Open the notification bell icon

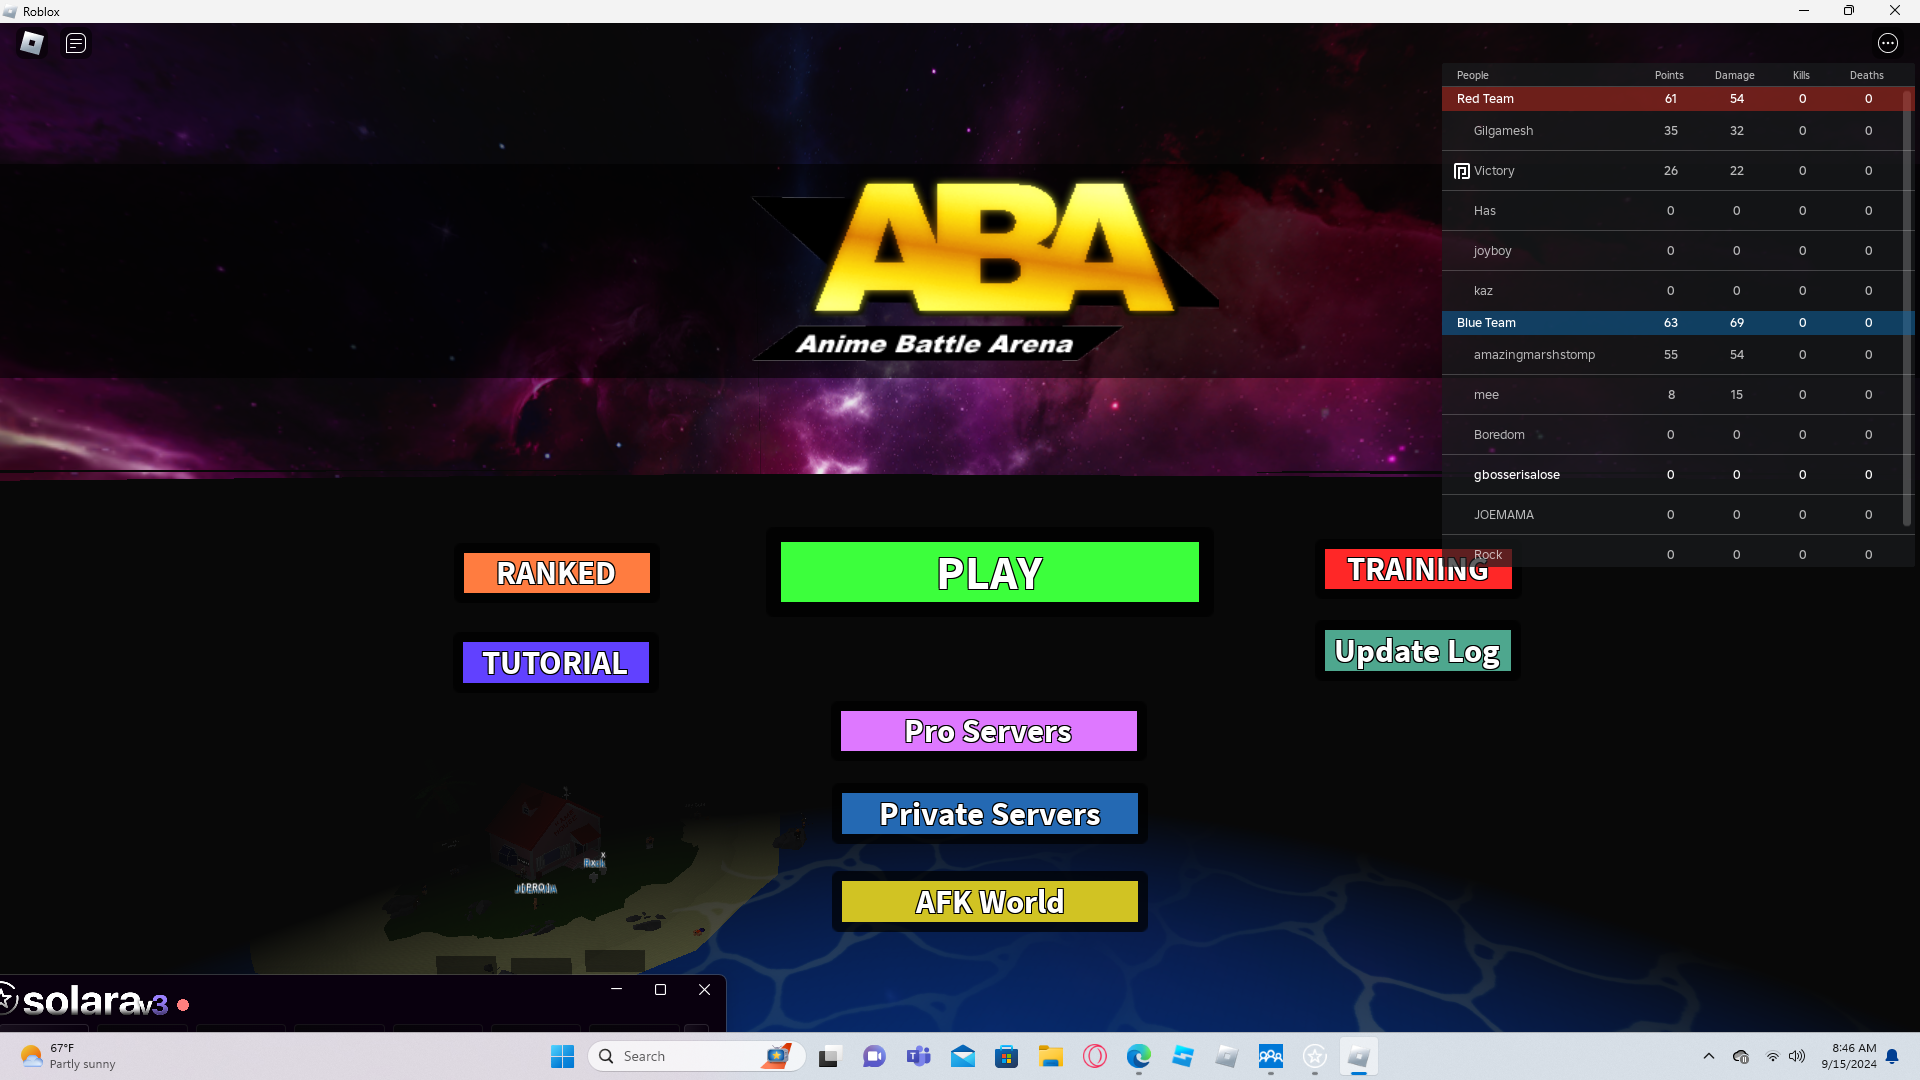pyautogui.click(x=1892, y=1056)
